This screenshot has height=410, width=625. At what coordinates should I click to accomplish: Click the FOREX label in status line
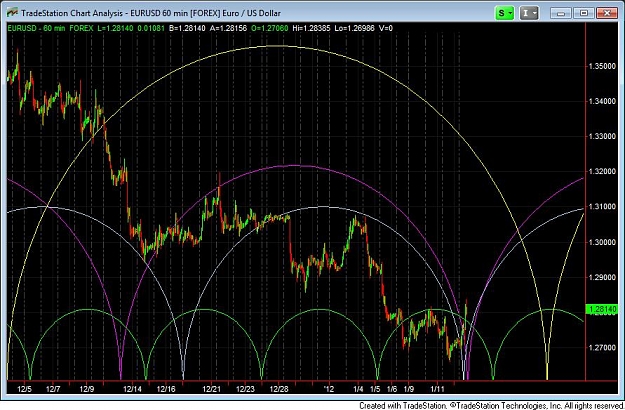[81, 28]
